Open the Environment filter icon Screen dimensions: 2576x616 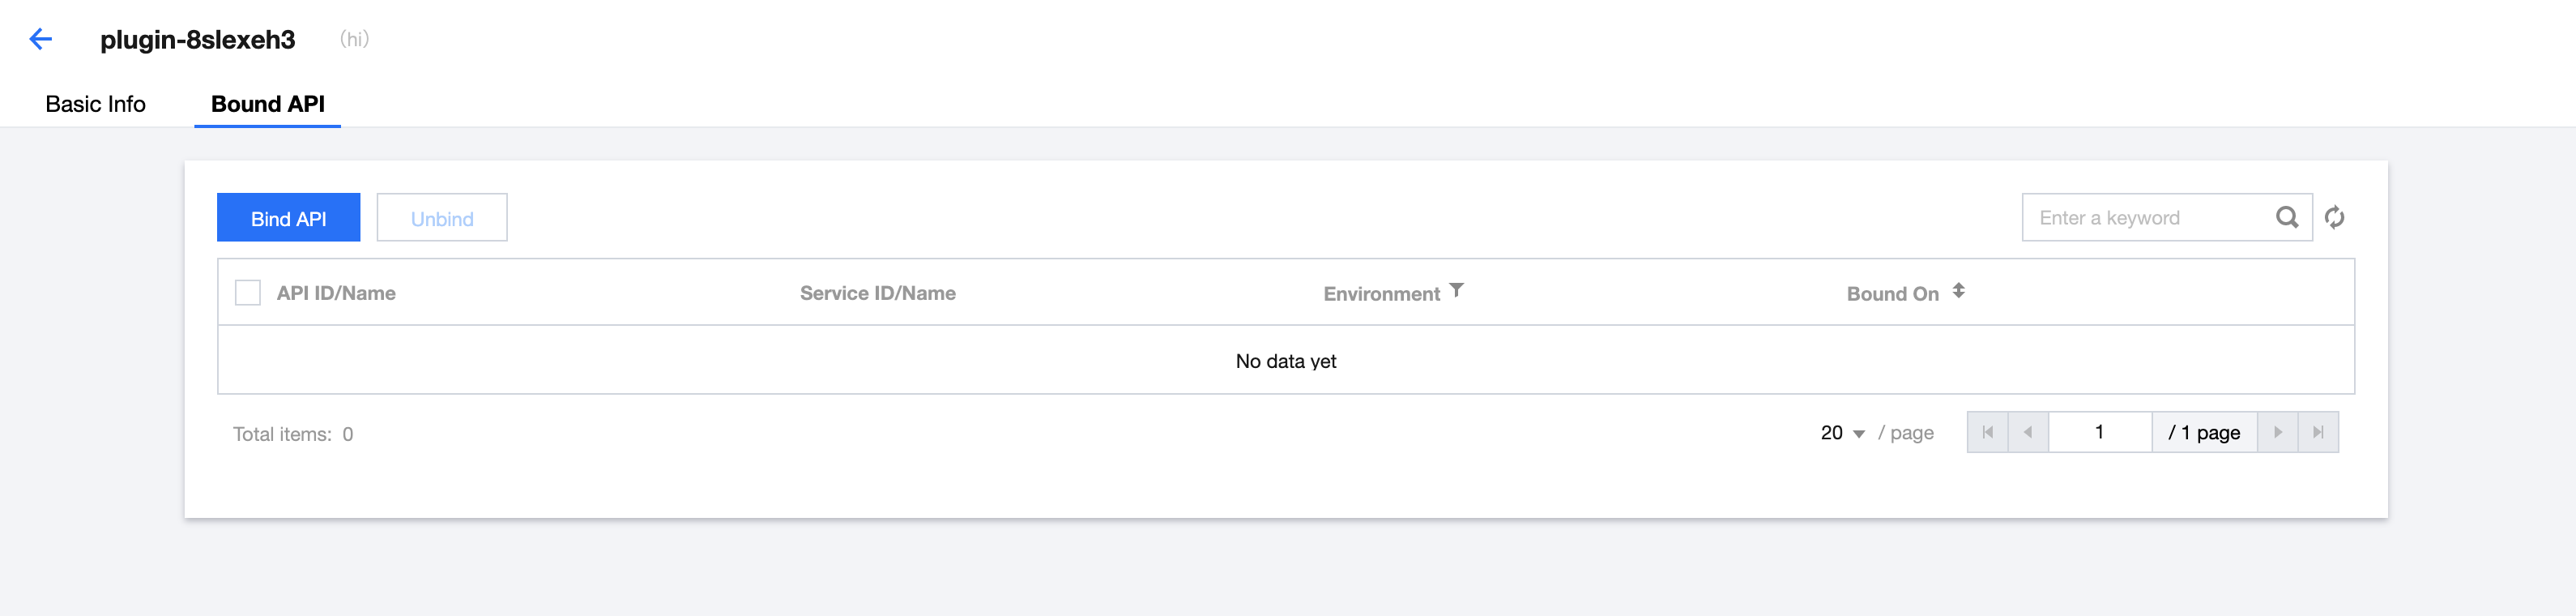[1457, 290]
